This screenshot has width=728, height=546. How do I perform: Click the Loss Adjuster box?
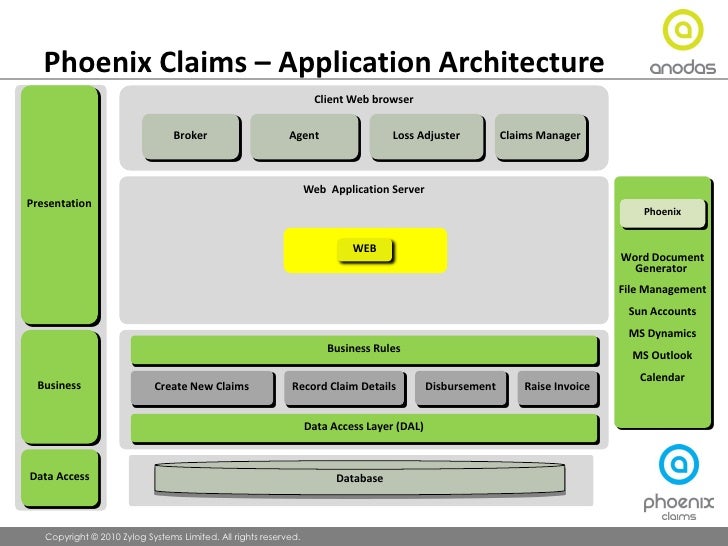click(x=427, y=136)
